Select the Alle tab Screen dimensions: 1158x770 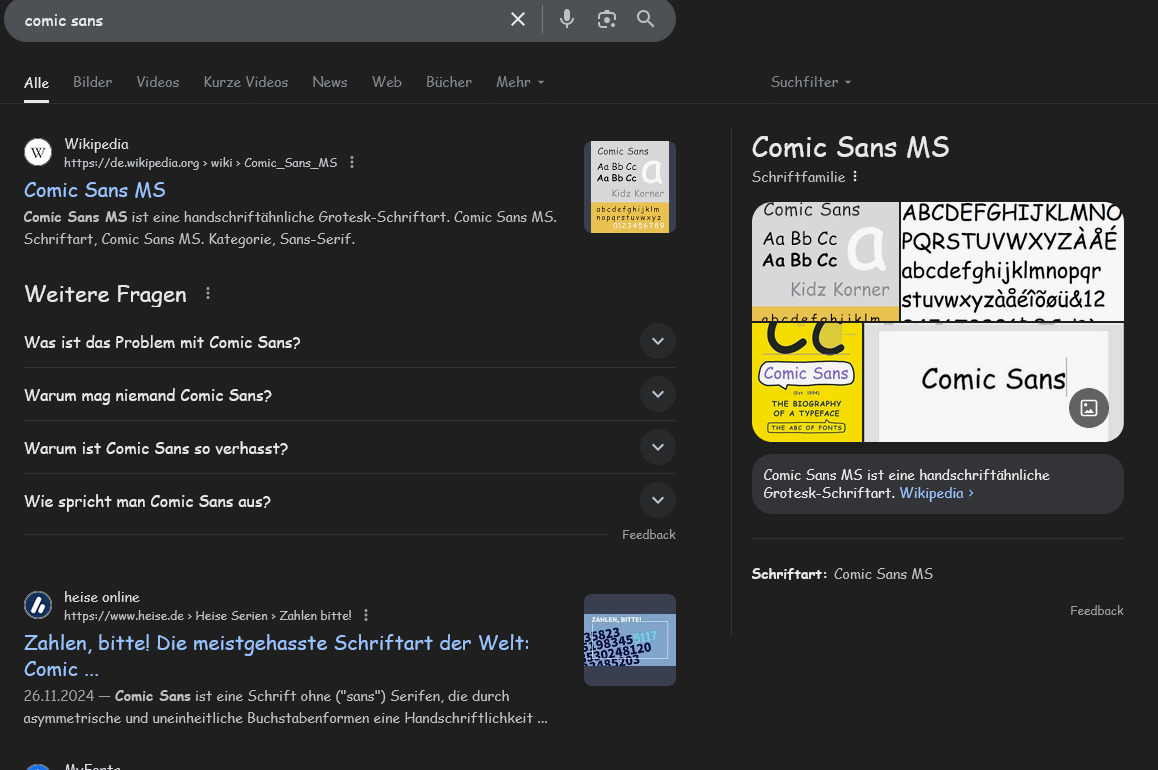(36, 83)
